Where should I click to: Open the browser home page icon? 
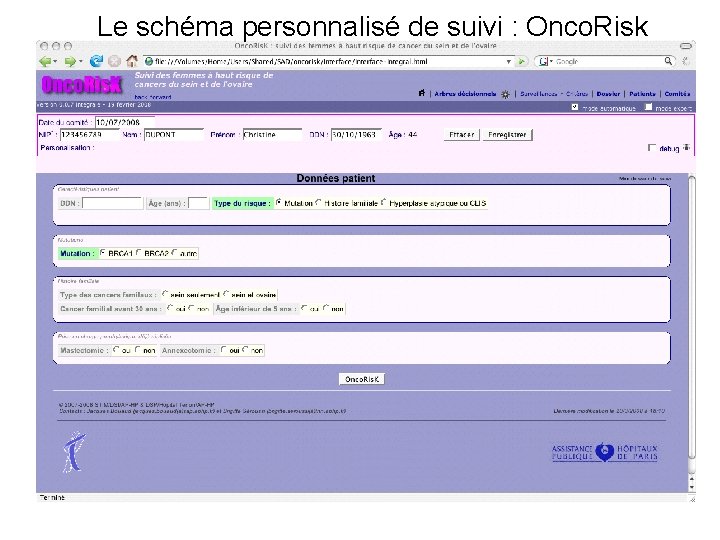coord(132,61)
